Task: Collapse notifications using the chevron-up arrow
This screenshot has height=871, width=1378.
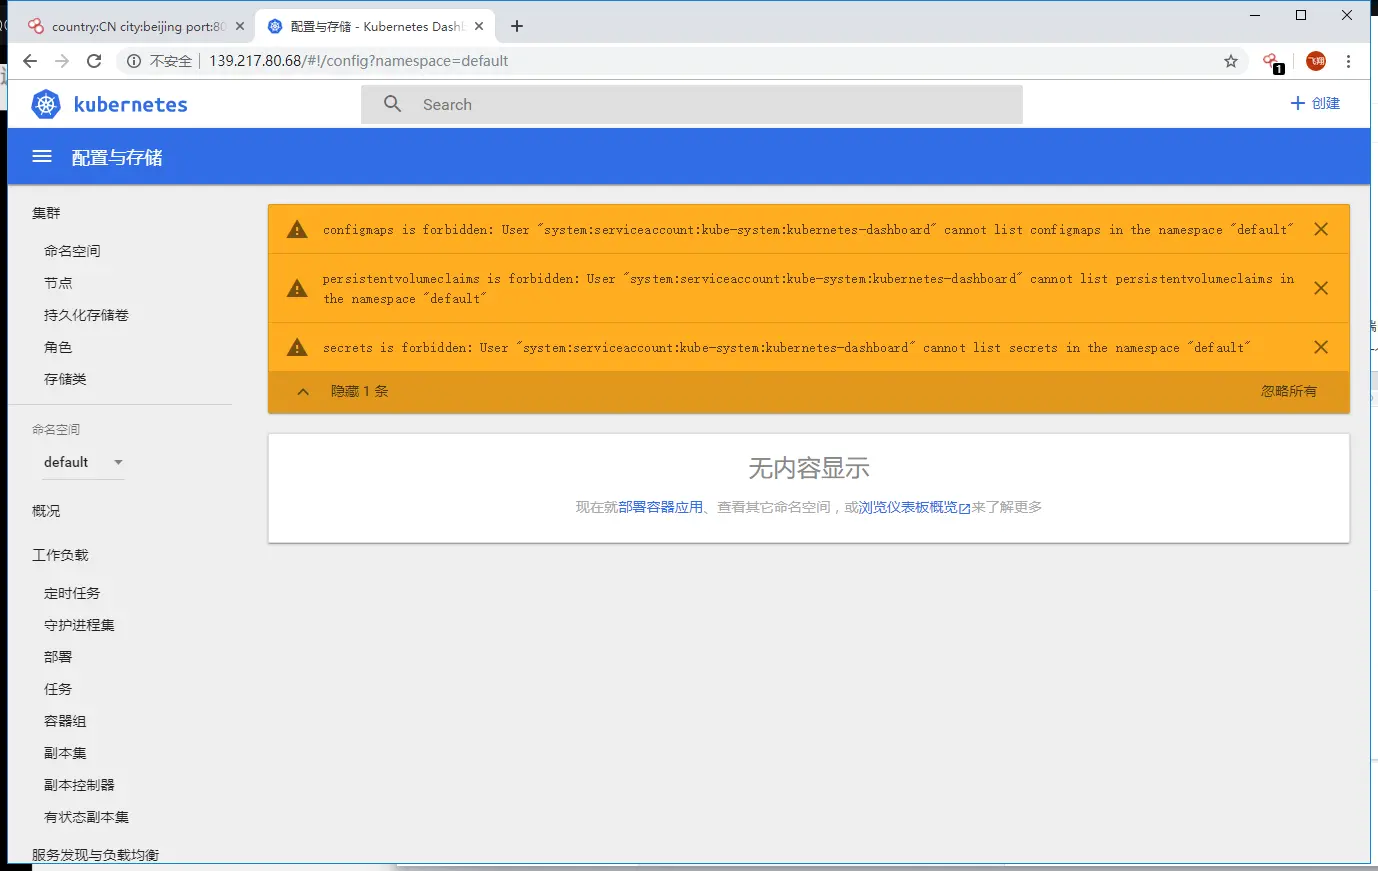Action: tap(303, 392)
